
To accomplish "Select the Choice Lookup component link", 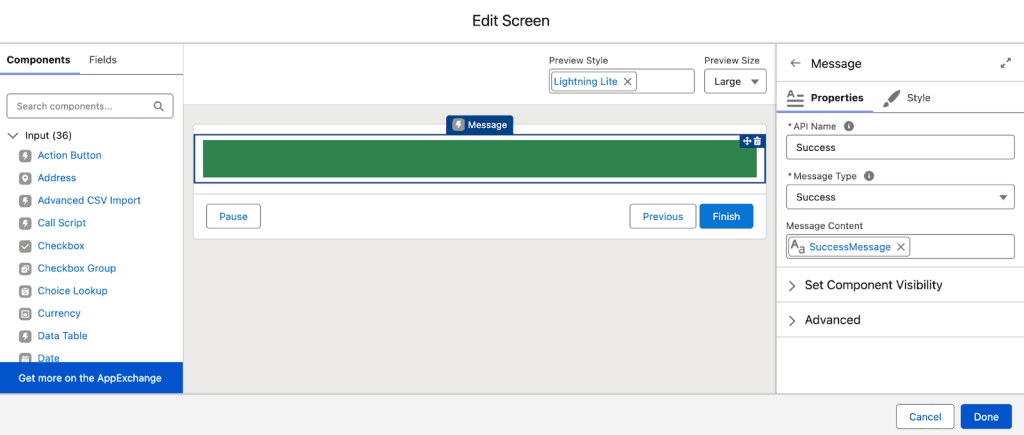I will pyautogui.click(x=72, y=291).
